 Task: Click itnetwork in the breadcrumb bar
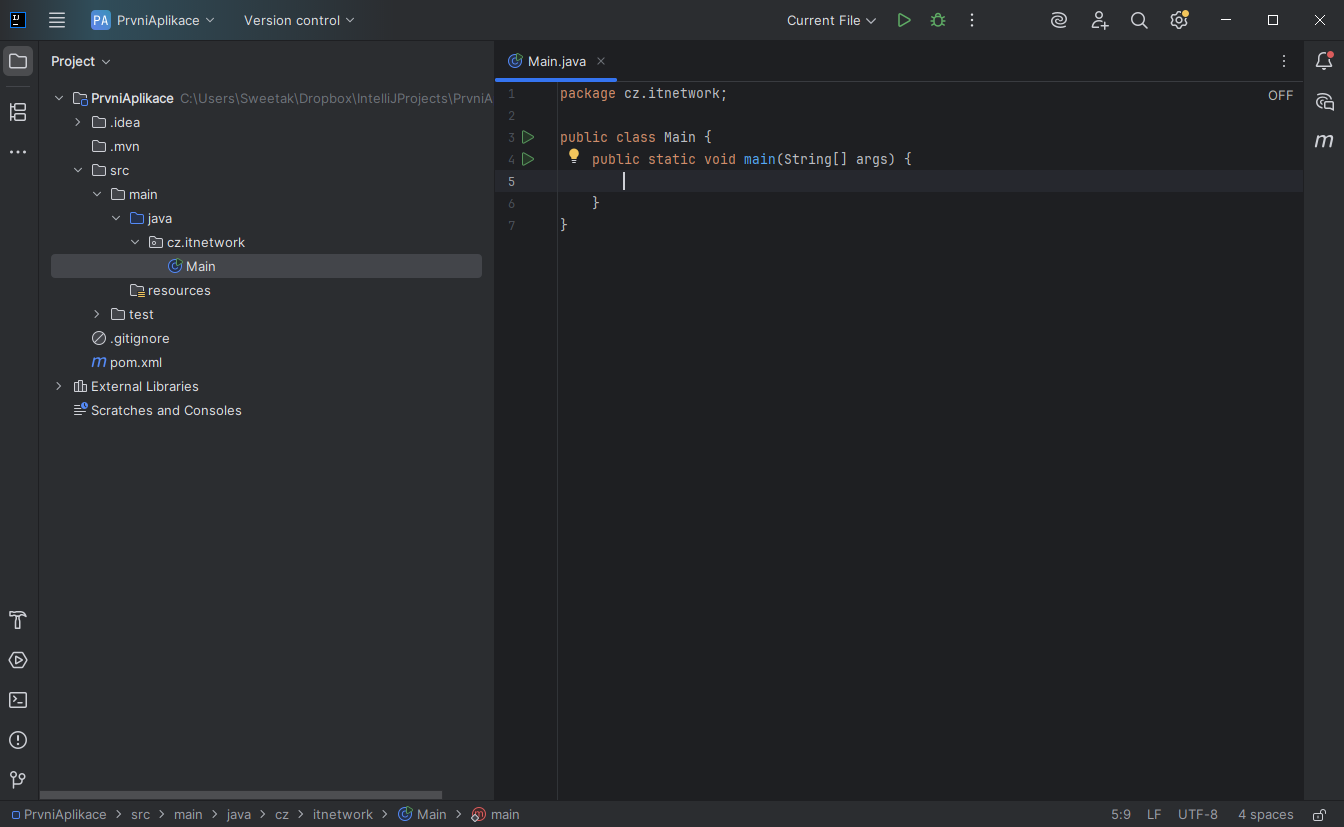tap(343, 815)
